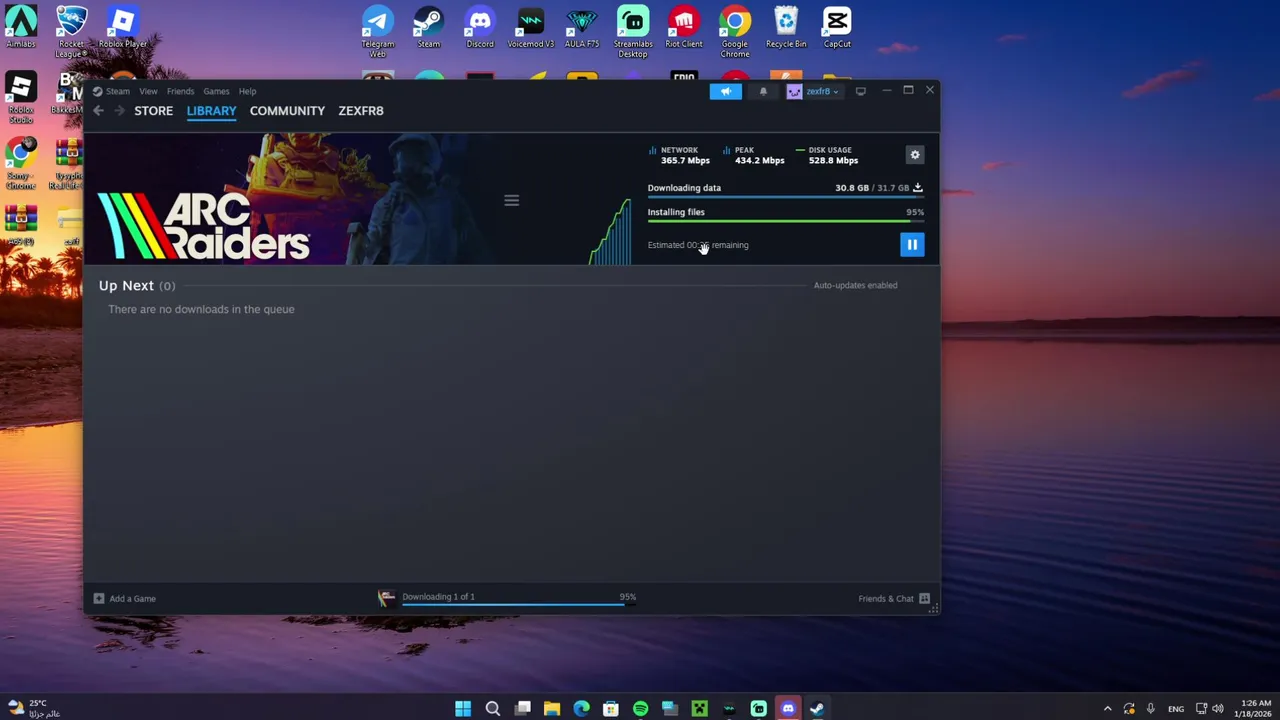Switch to the STORE tab
Image resolution: width=1280 pixels, height=720 pixels.
[154, 111]
